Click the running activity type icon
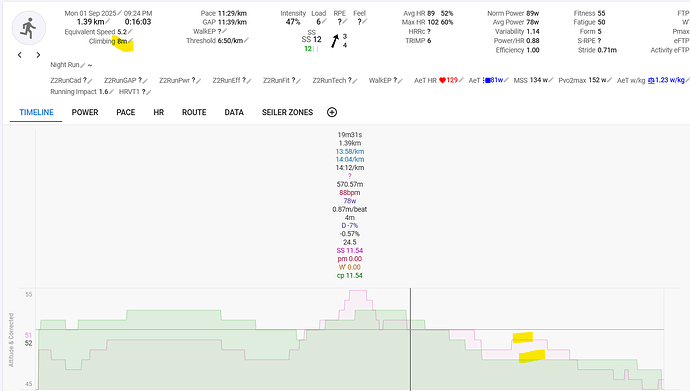 (29, 28)
